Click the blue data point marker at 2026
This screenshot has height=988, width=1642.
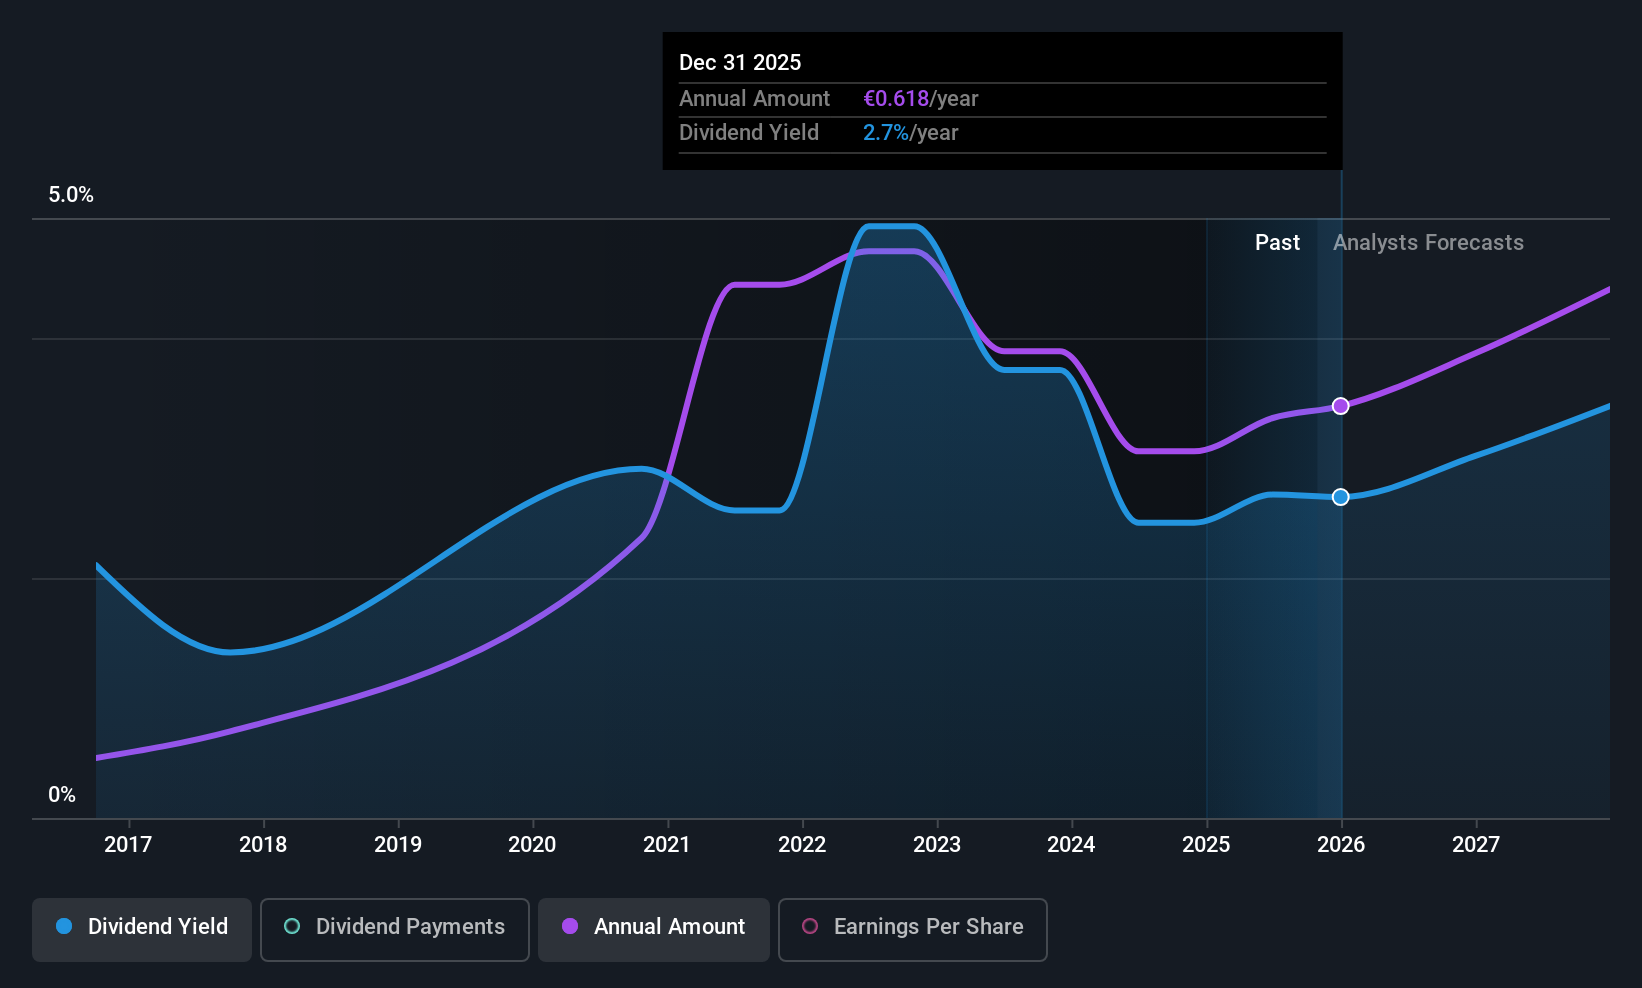pos(1341,497)
